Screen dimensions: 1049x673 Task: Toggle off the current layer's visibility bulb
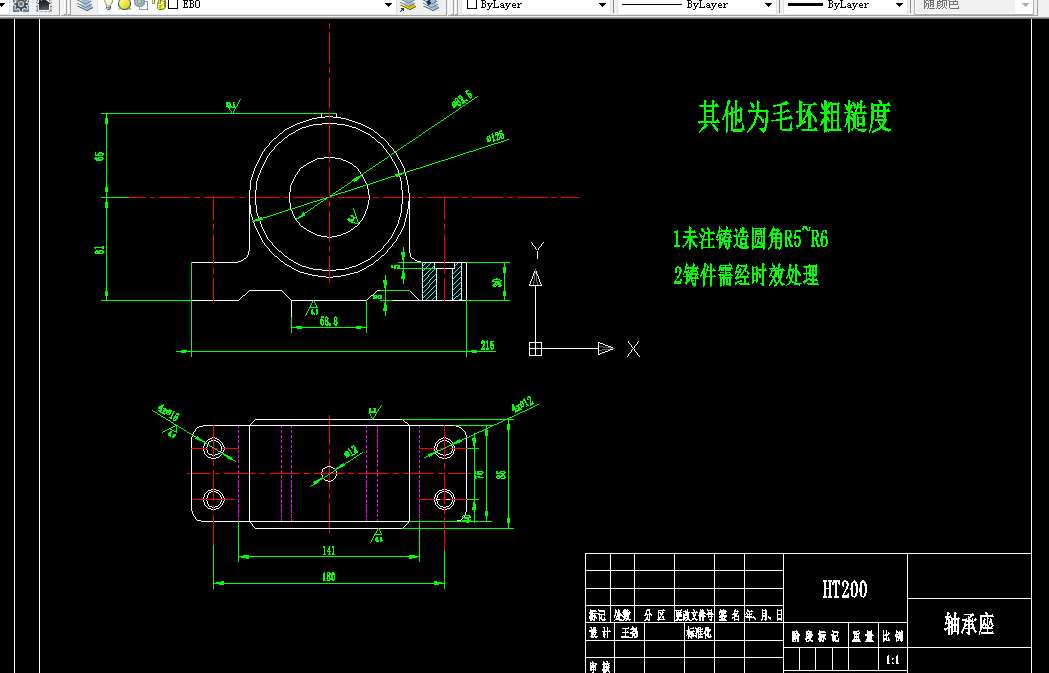pos(109,6)
